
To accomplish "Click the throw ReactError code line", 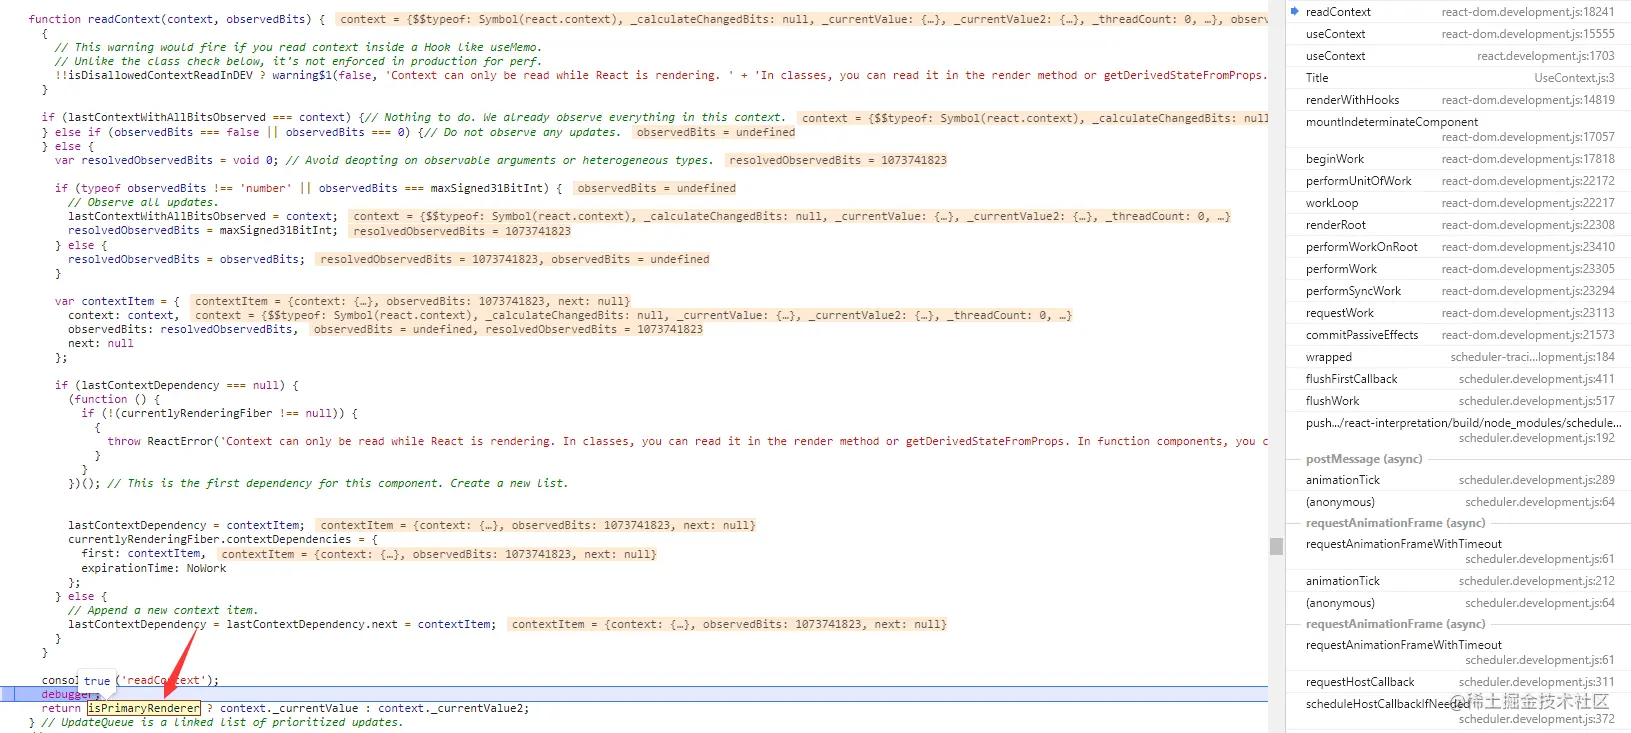I will (x=687, y=441).
